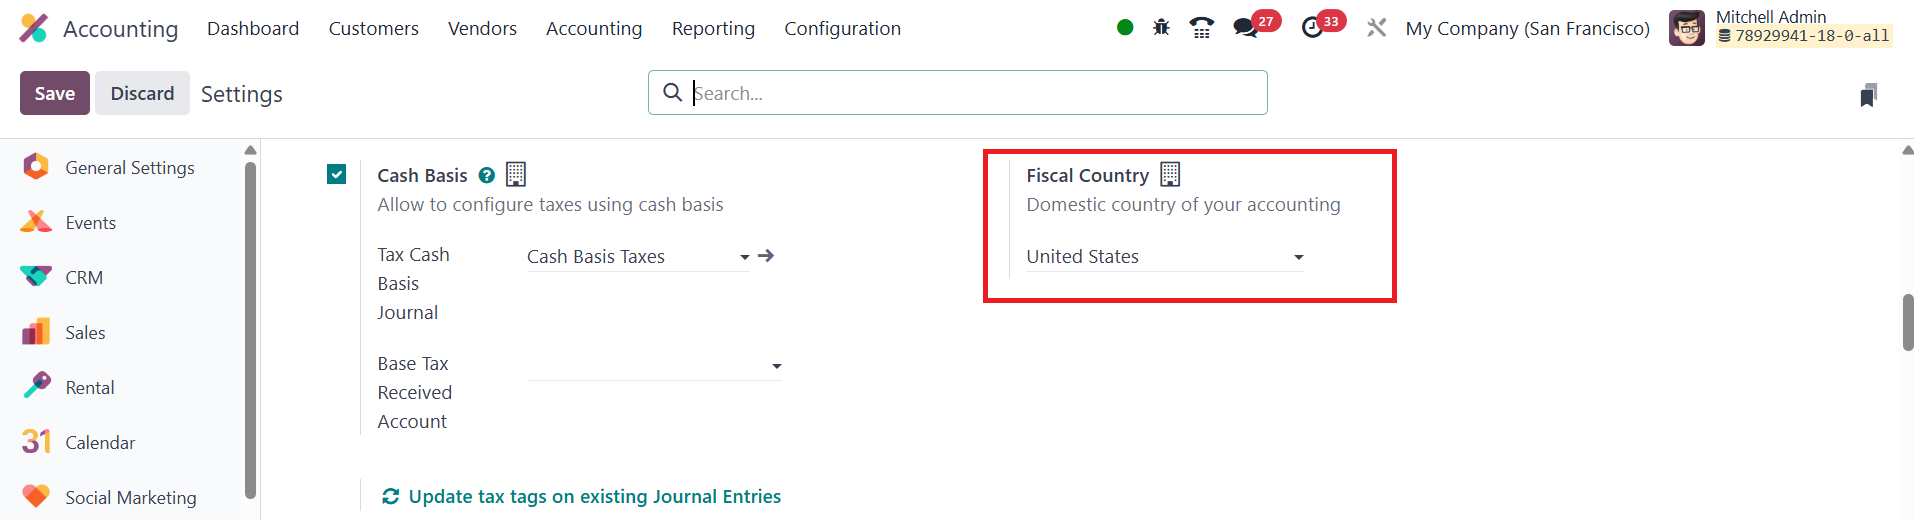Select CRM in the settings sidebar
This screenshot has height=520, width=1914.
(84, 278)
